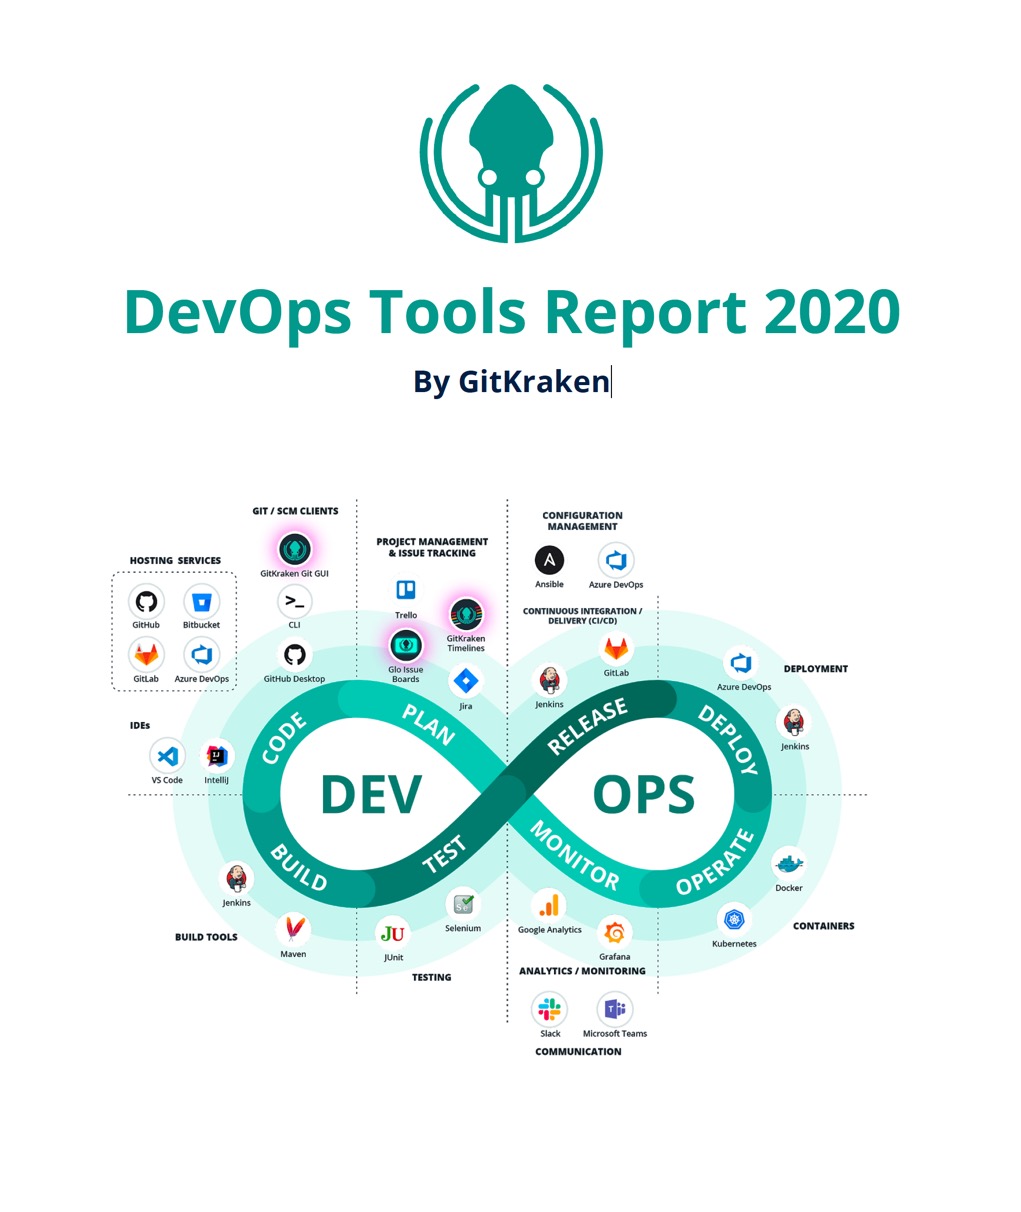Click the Docker whale icon

tap(789, 863)
